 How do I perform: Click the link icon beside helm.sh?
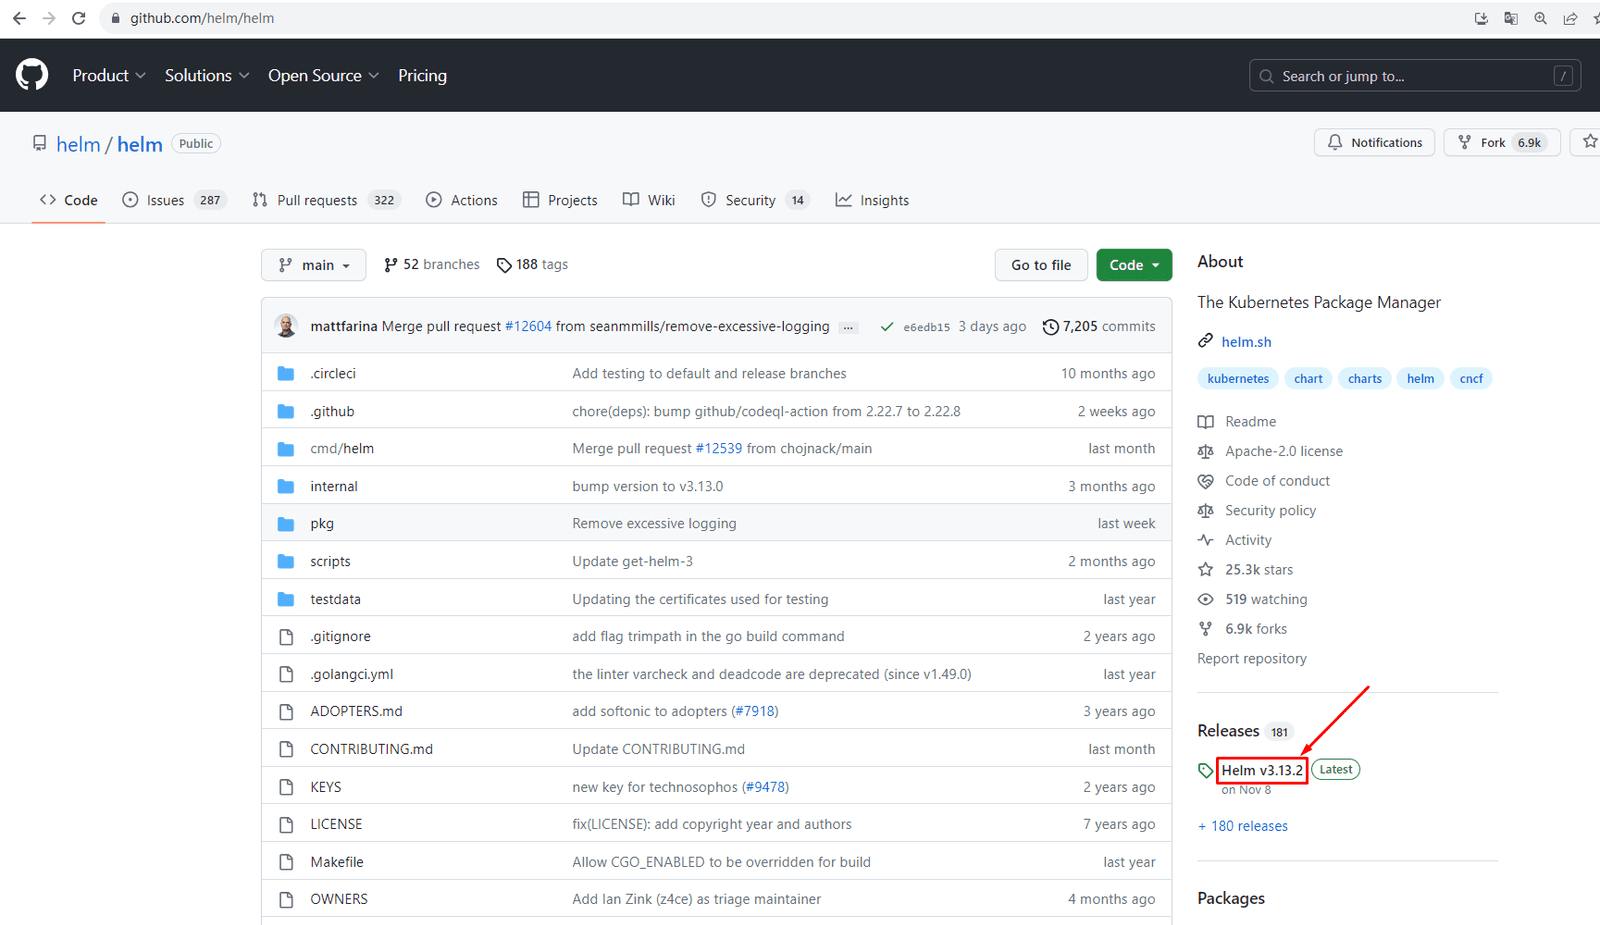1206,341
